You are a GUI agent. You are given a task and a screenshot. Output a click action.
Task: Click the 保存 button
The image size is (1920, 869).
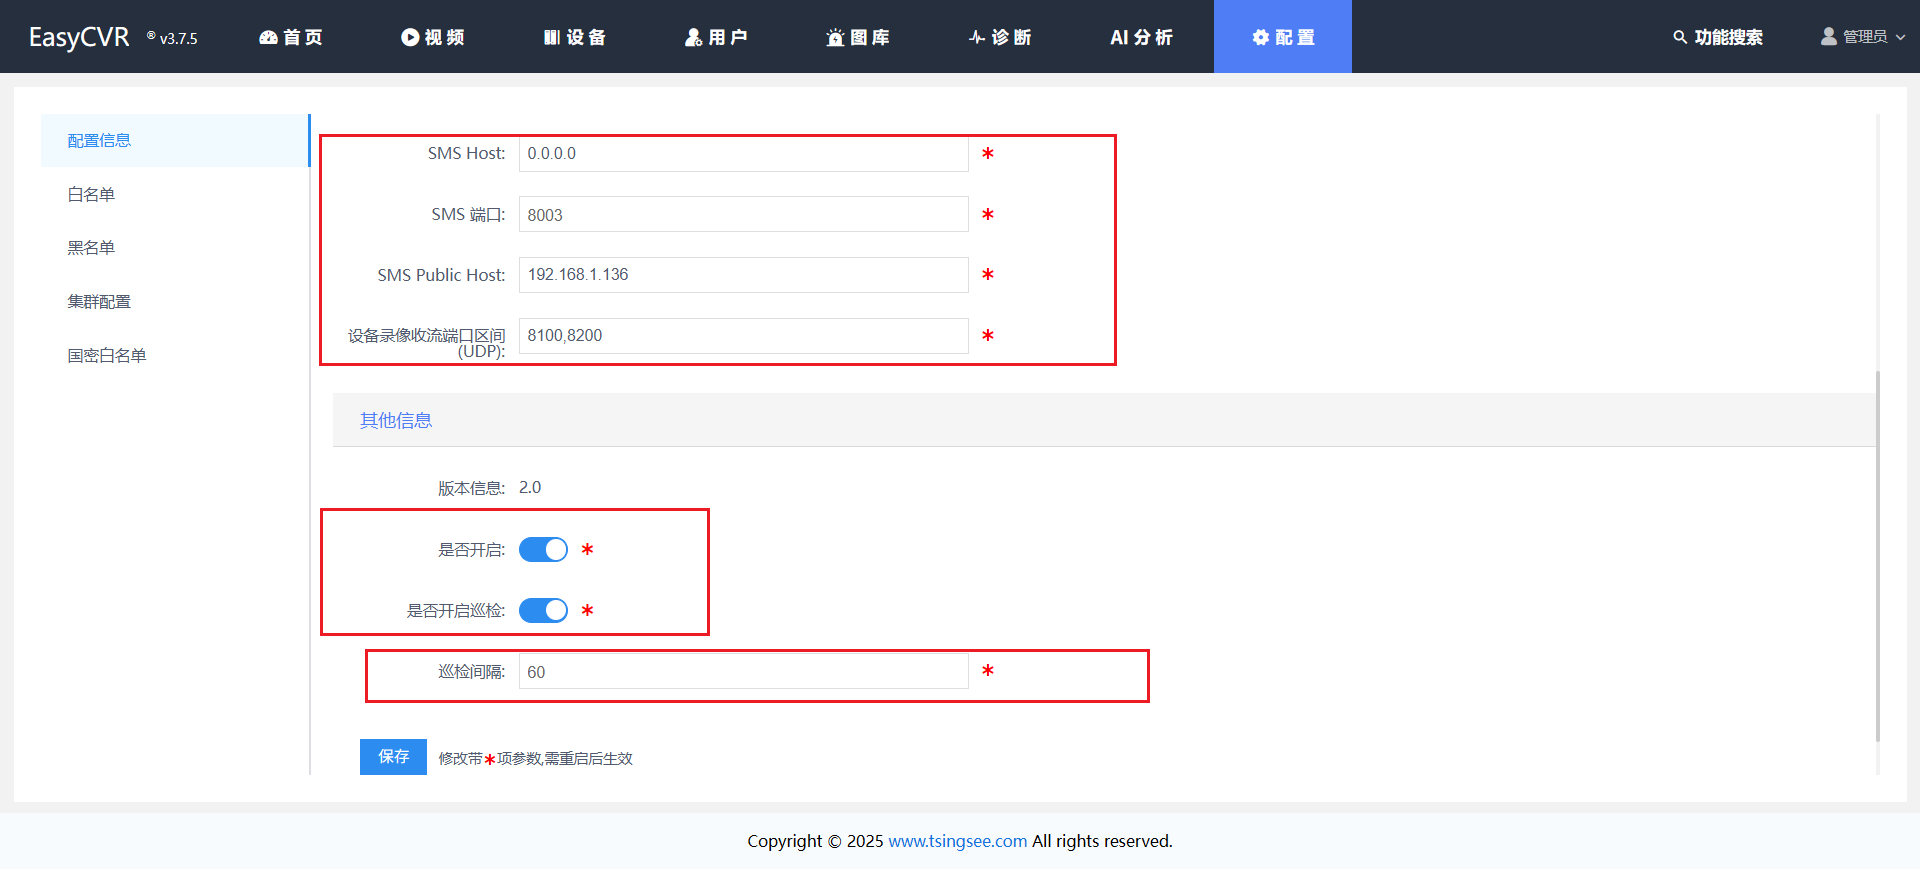393,757
